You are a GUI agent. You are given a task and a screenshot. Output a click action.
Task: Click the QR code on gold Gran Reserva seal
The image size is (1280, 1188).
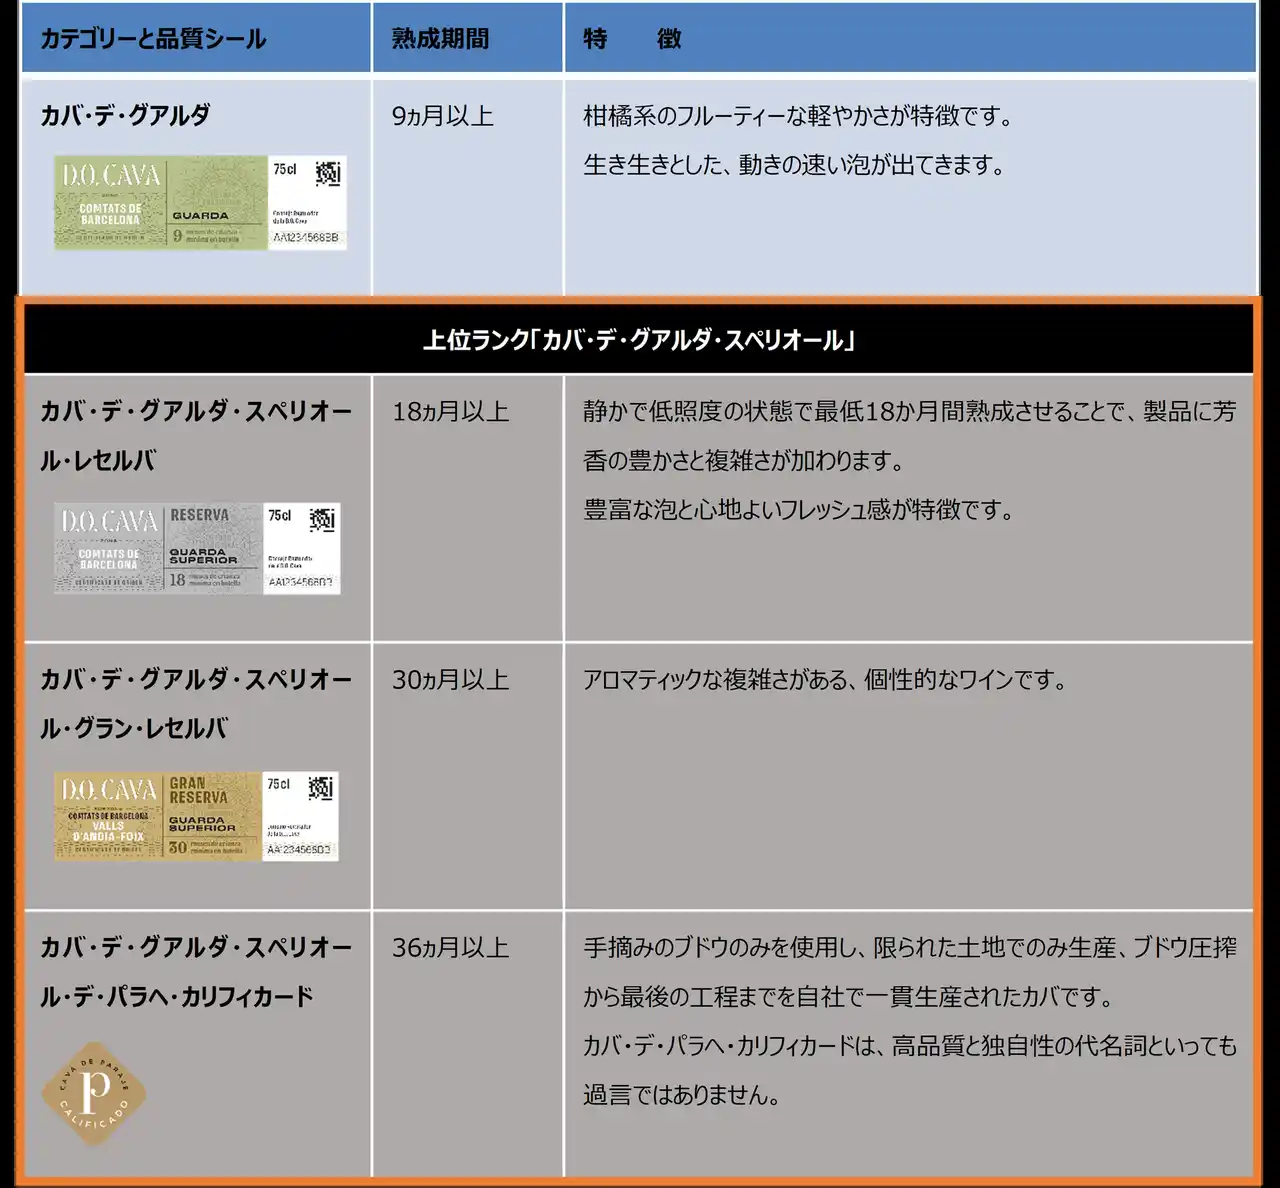click(320, 788)
